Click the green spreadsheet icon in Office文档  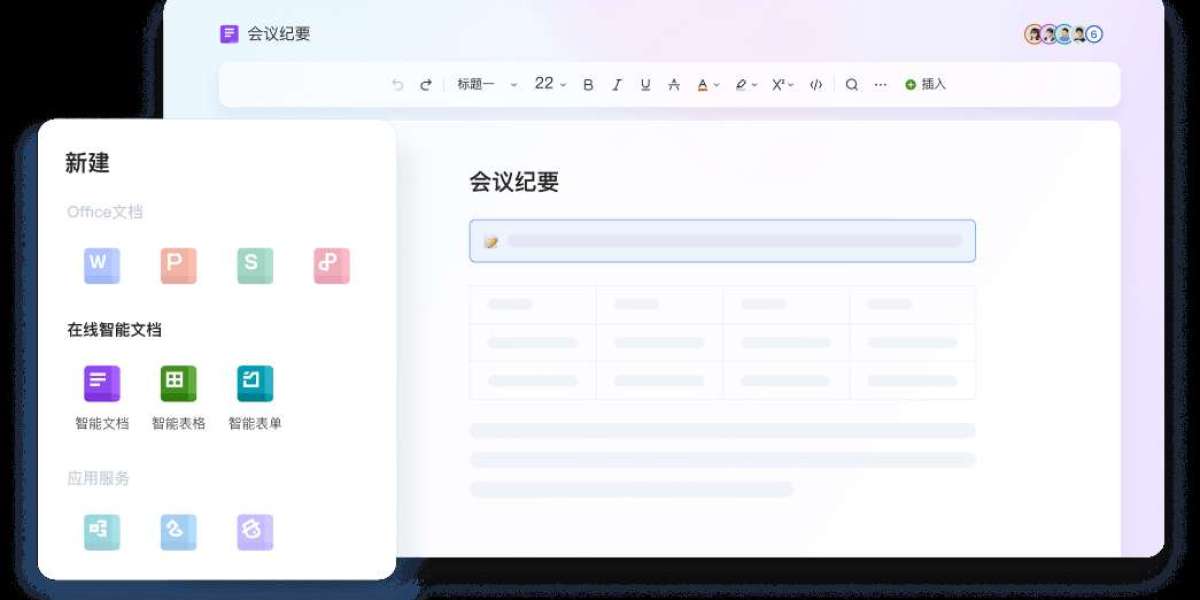(254, 264)
